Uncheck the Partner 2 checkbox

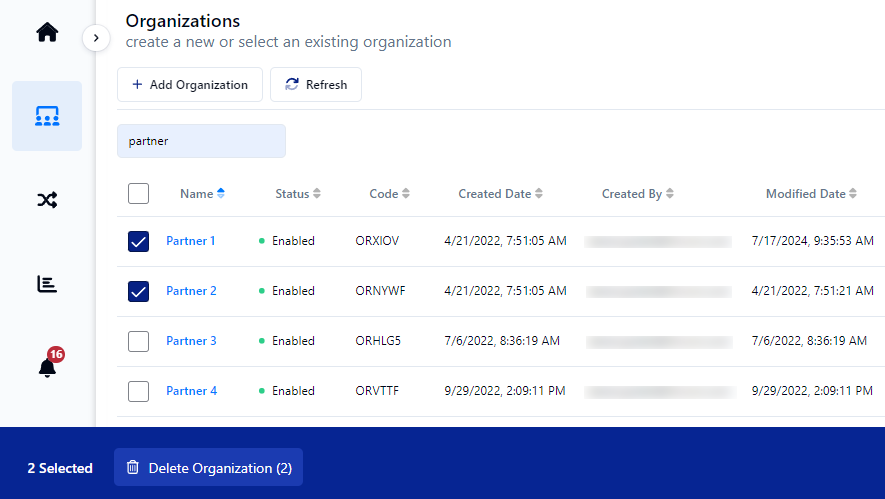(139, 291)
